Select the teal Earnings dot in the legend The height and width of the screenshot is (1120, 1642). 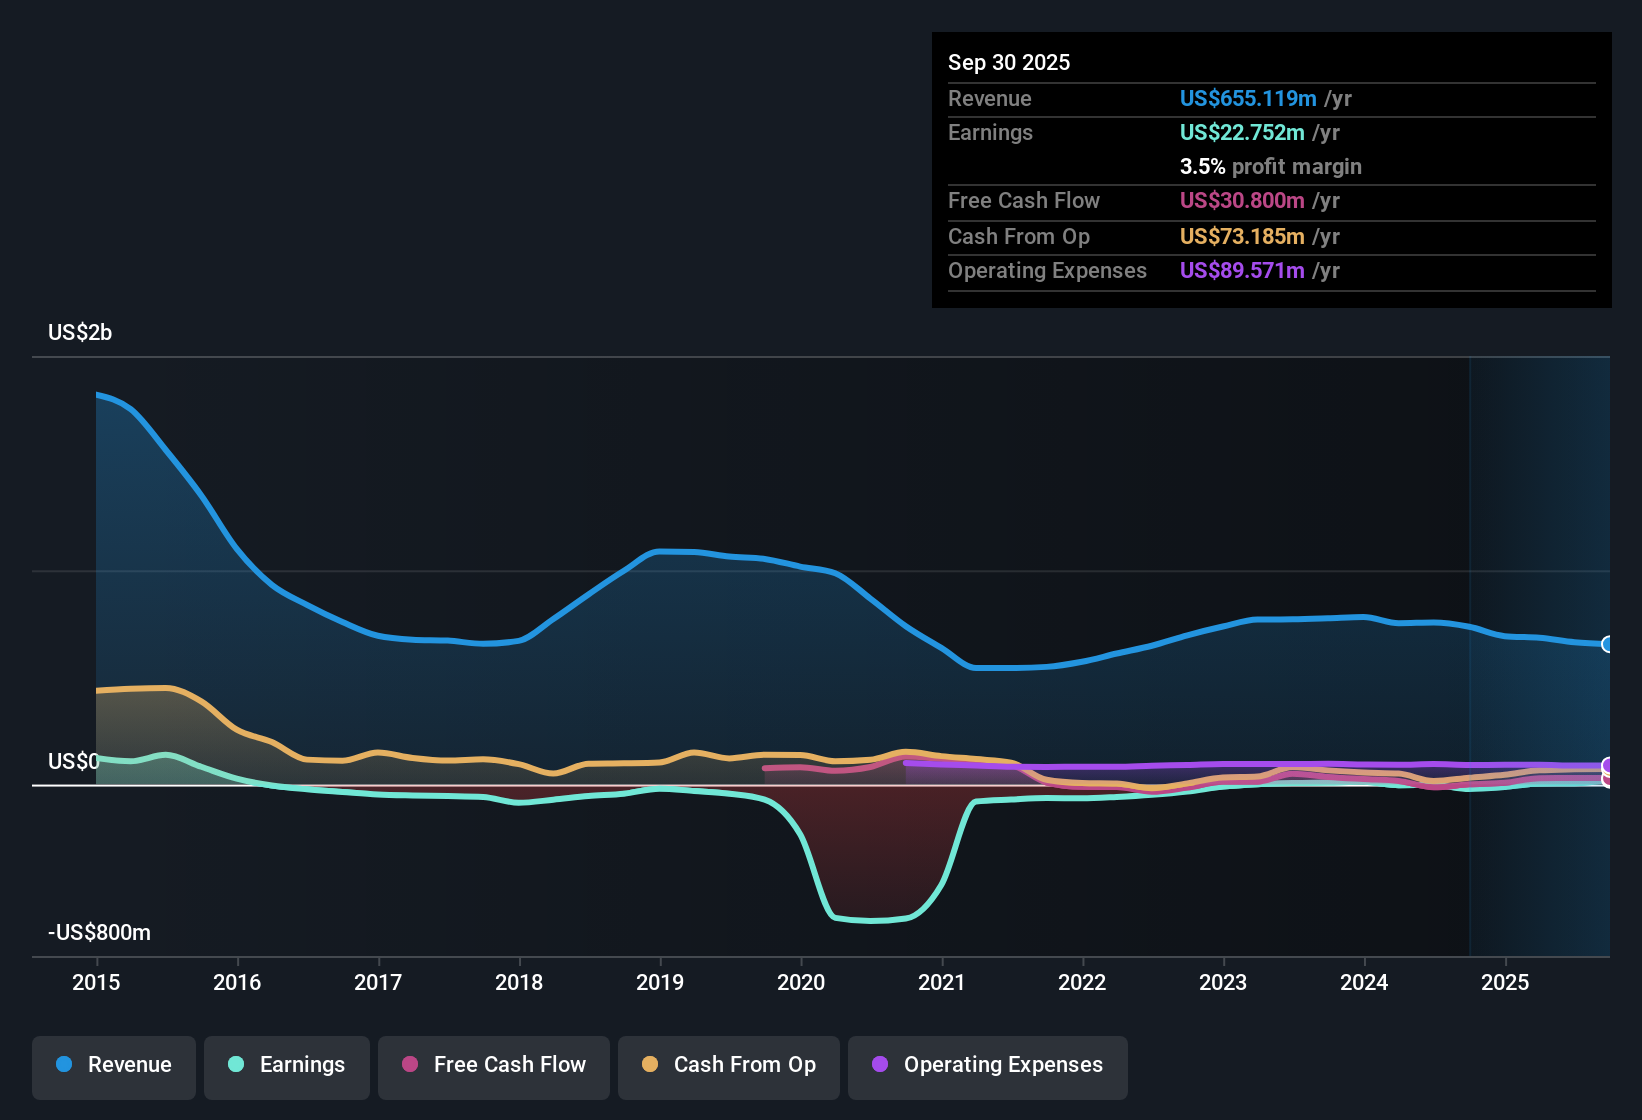(236, 1065)
